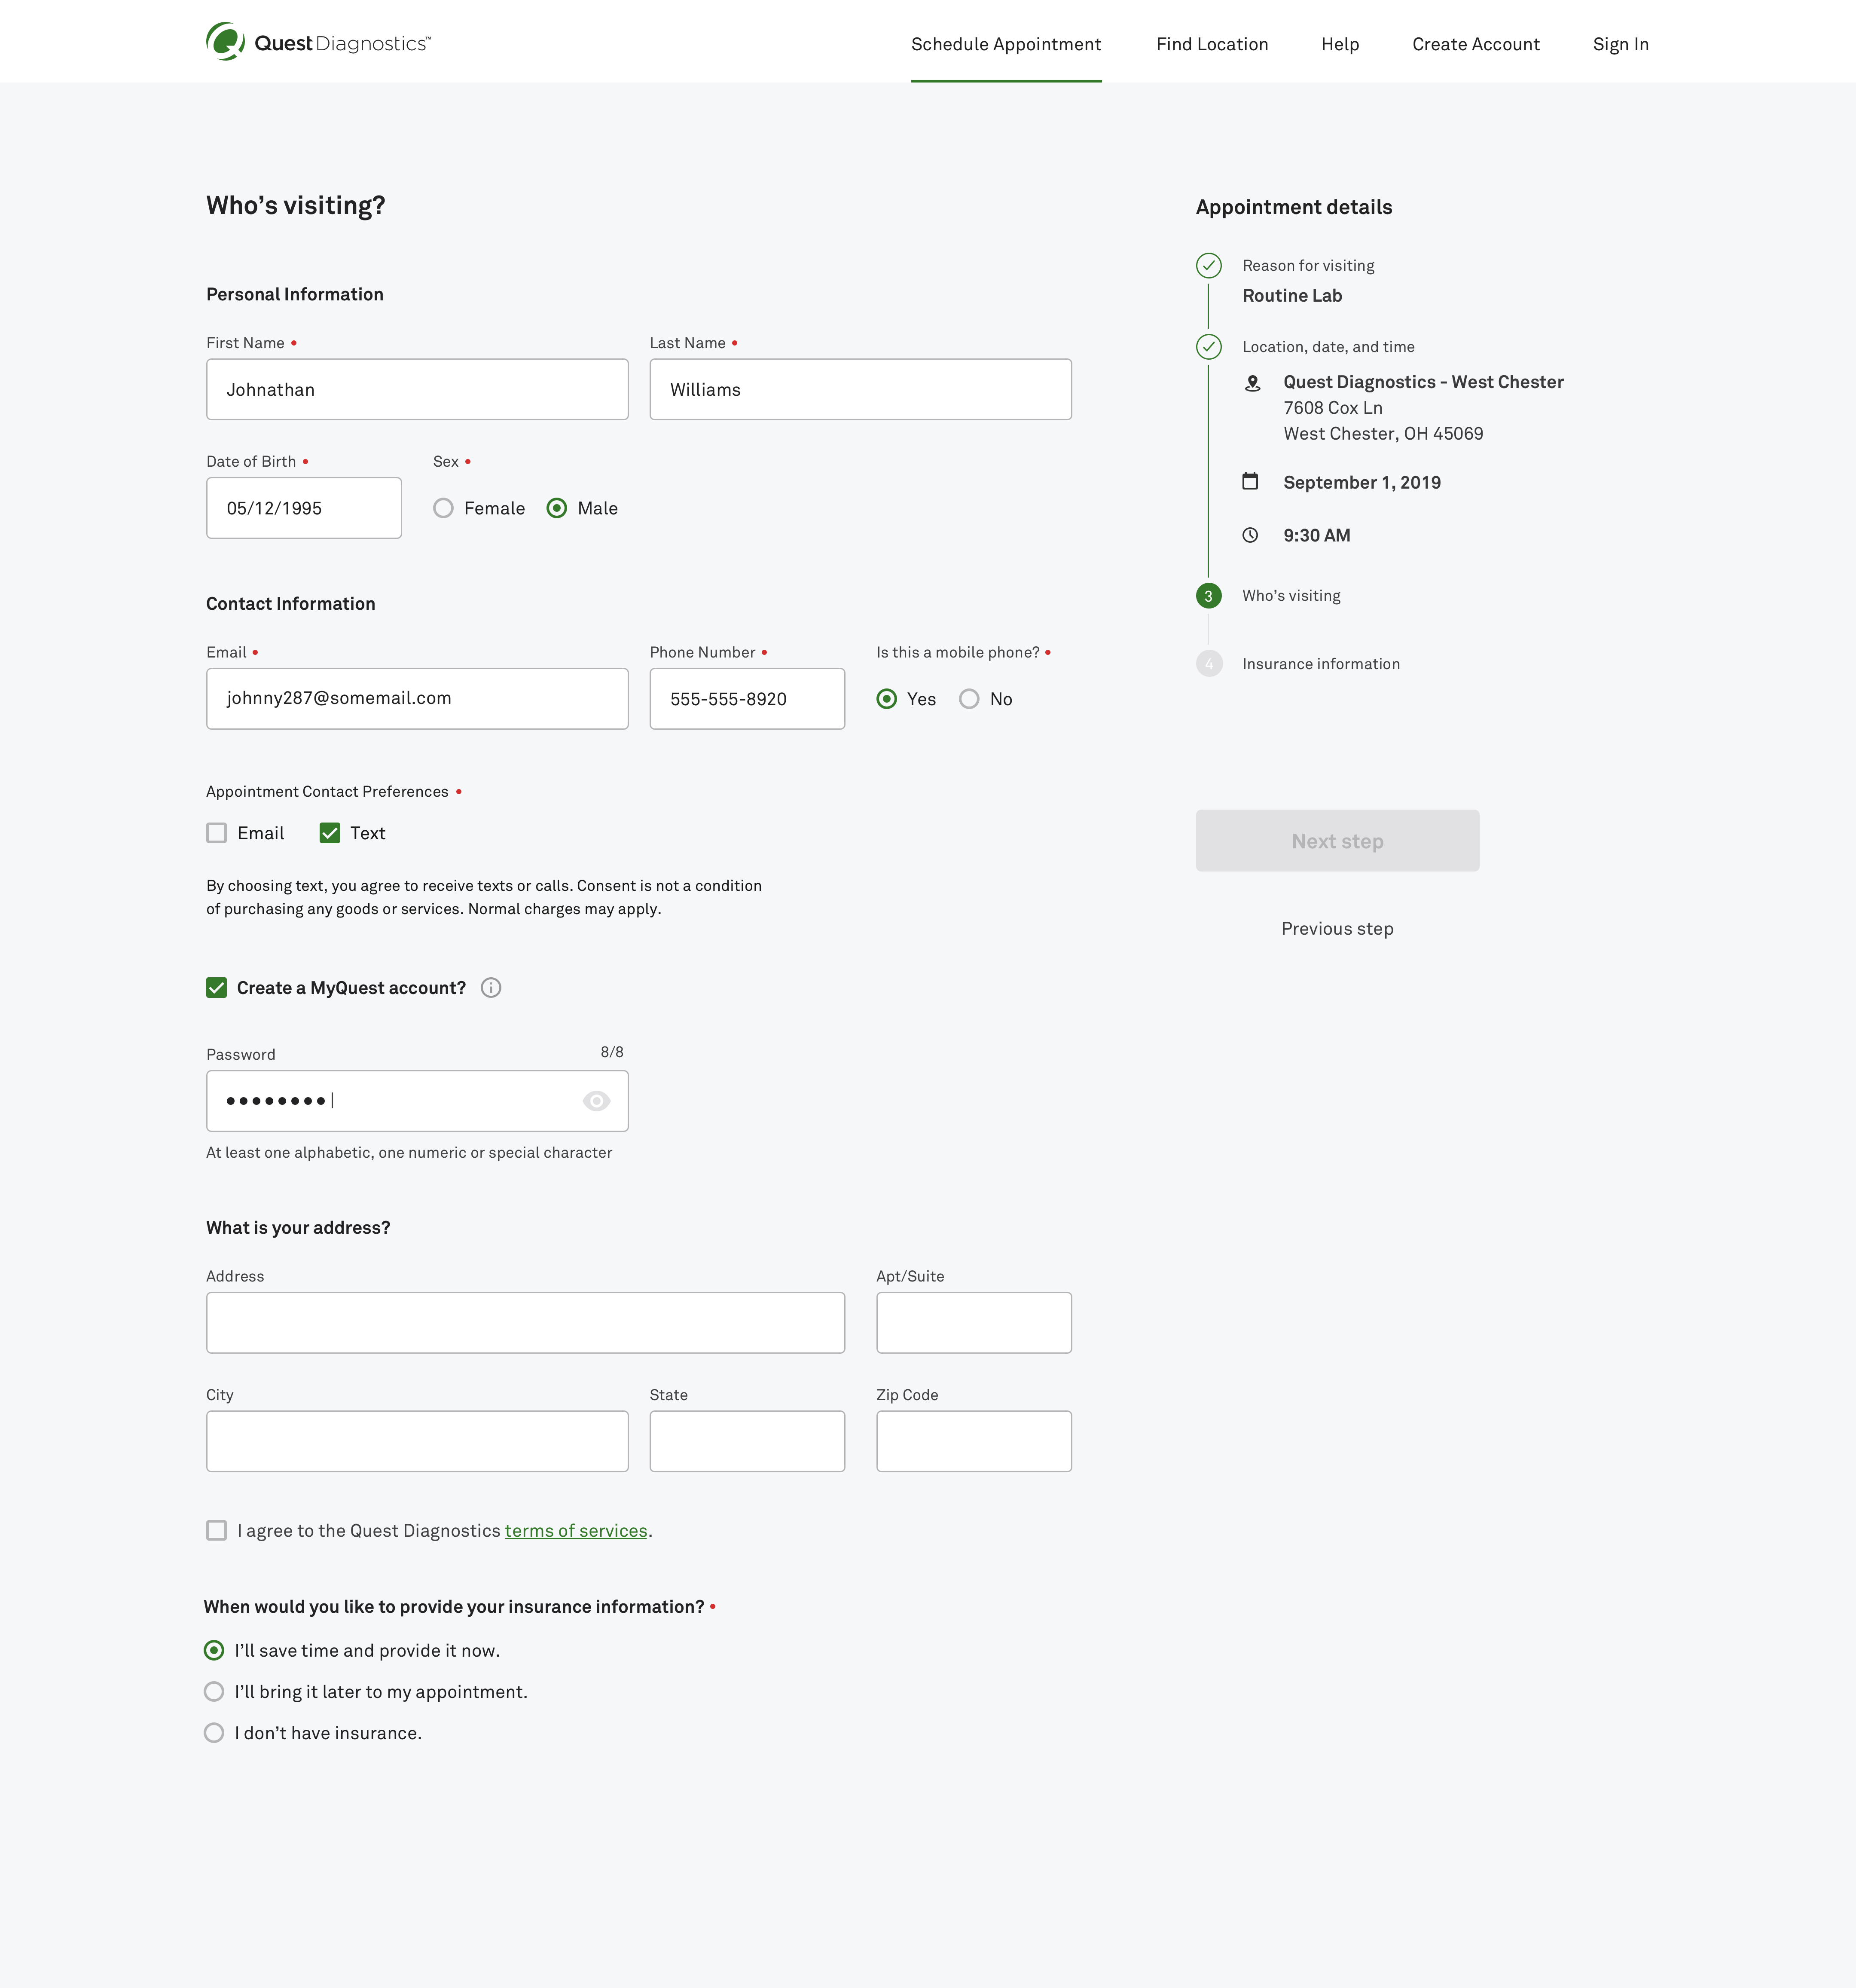1856x1988 pixels.
Task: Toggle Create a MyQuest account checkbox
Action: tap(216, 988)
